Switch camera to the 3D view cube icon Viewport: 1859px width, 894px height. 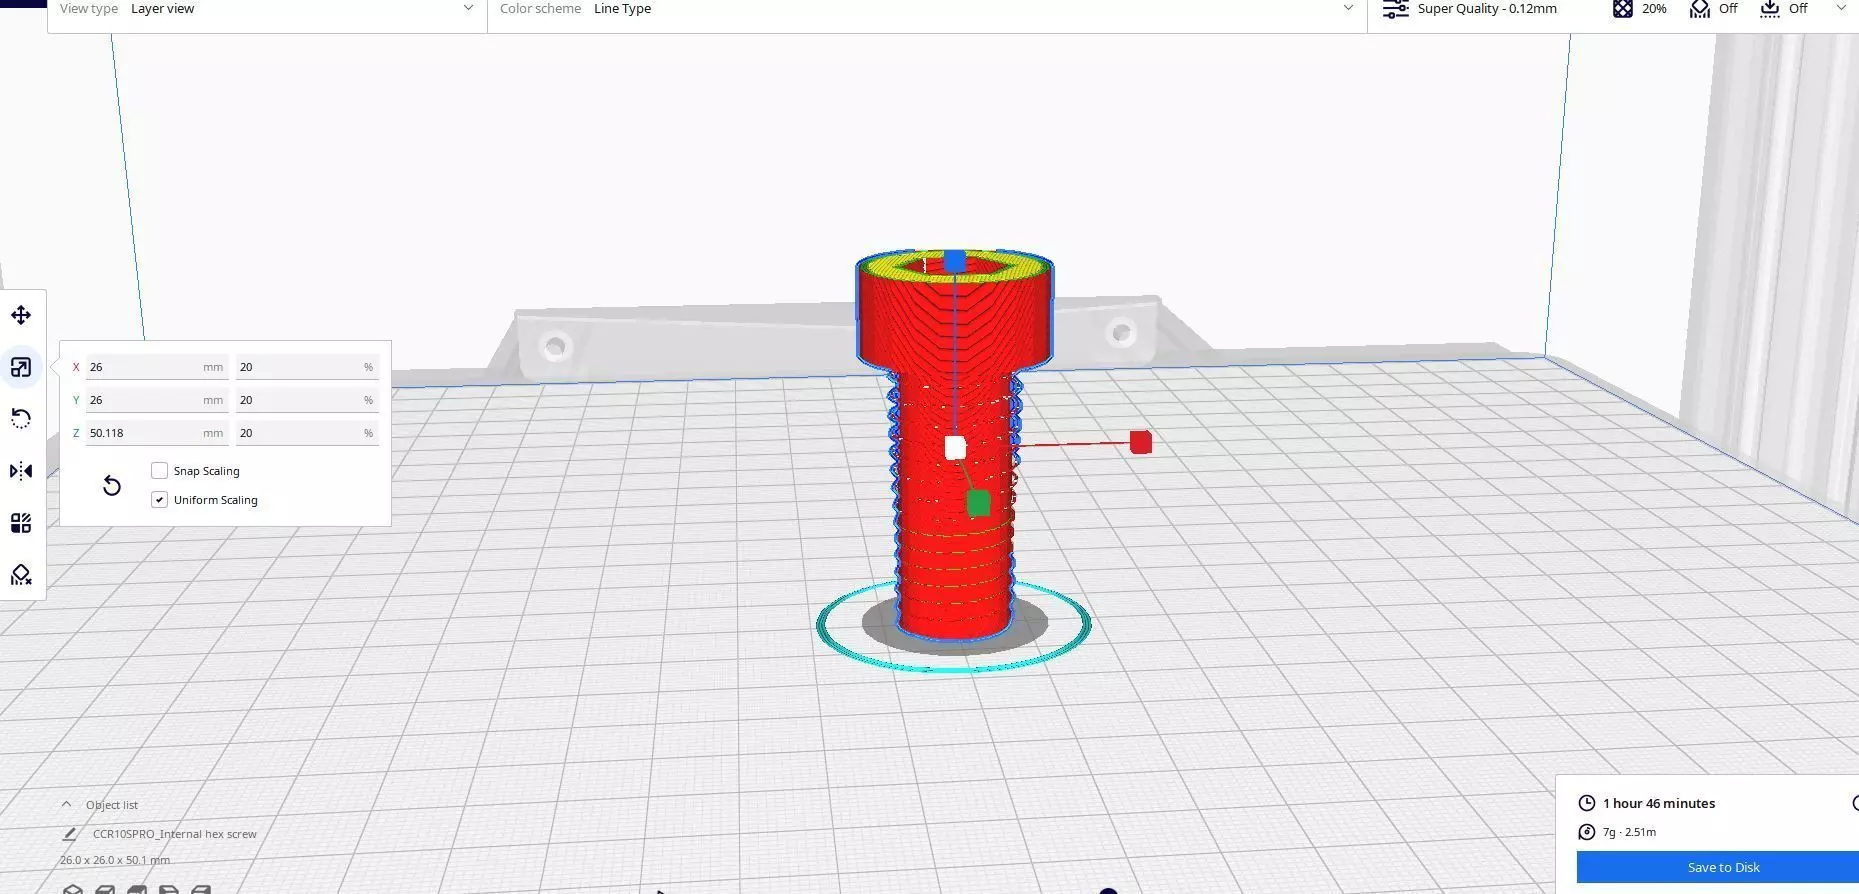pyautogui.click(x=72, y=889)
